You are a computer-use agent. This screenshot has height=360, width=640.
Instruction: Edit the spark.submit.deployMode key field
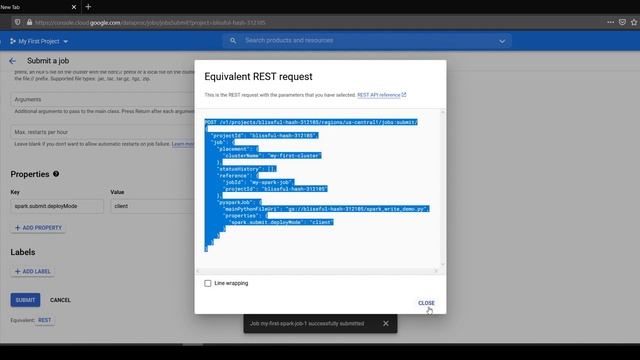click(57, 206)
